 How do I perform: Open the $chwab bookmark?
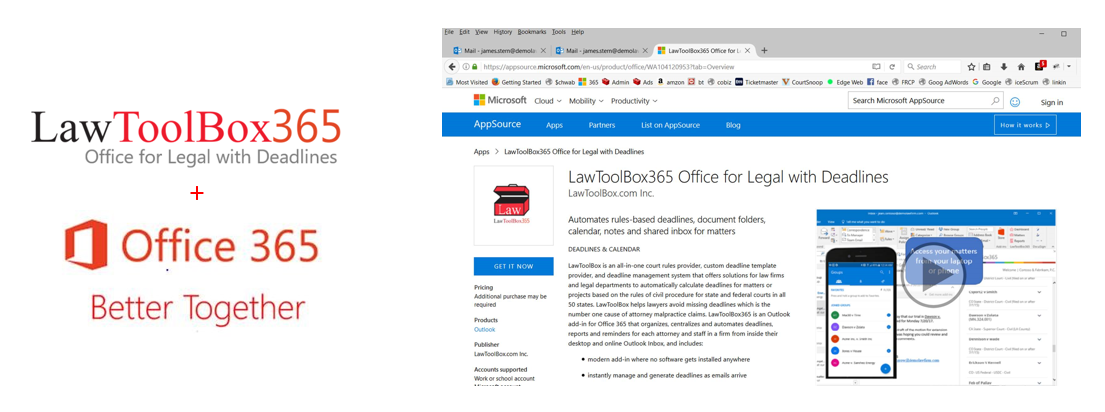[560, 82]
